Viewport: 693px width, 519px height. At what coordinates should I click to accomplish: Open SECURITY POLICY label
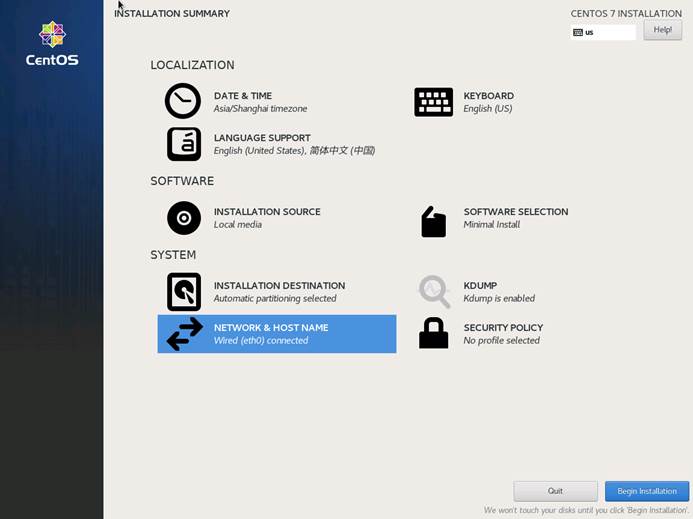503,328
